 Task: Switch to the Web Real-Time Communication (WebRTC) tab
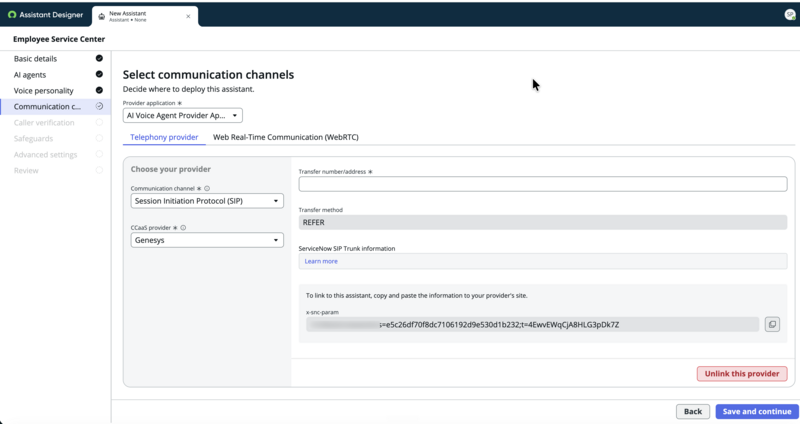pos(286,137)
